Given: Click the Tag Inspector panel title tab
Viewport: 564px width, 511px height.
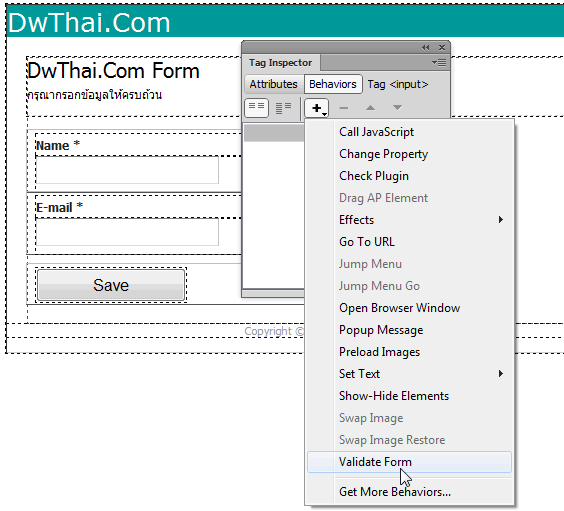Looking at the screenshot, I should click(281, 63).
